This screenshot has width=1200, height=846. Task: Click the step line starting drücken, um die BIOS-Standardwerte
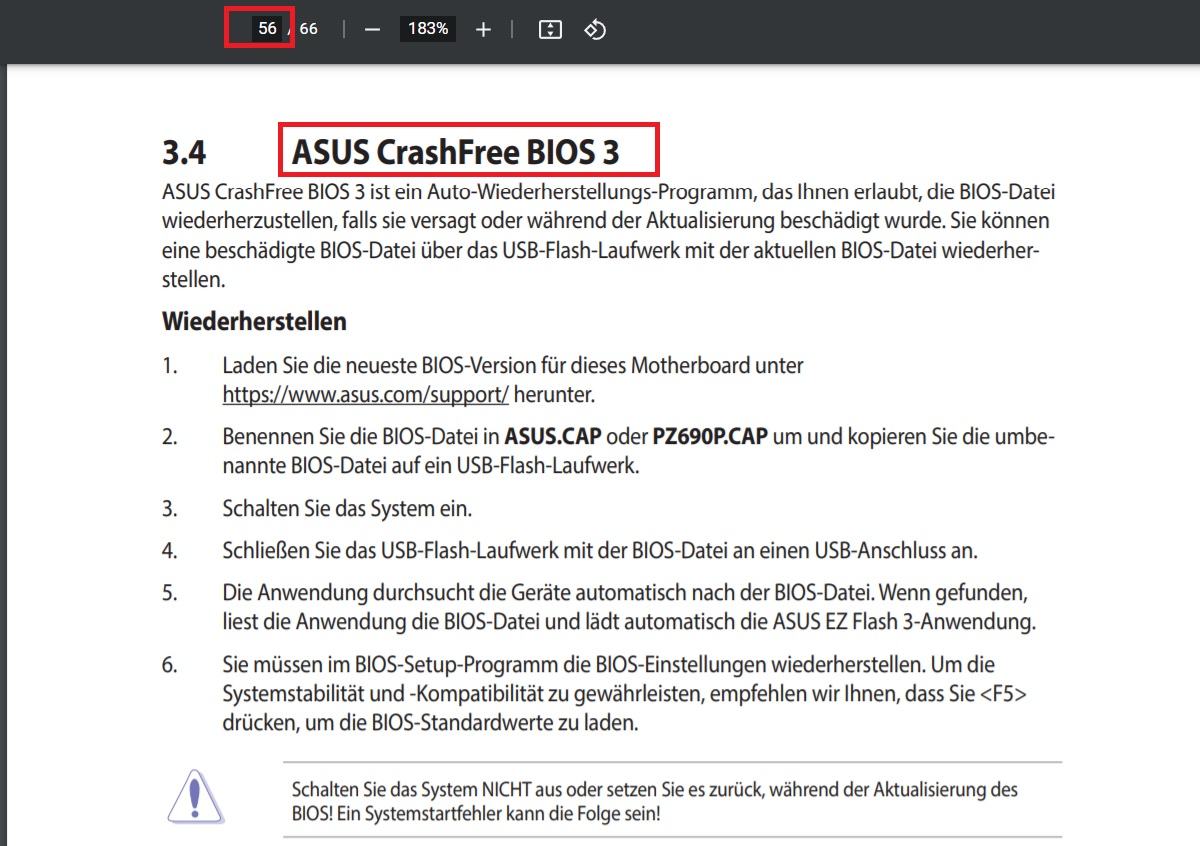tap(430, 722)
